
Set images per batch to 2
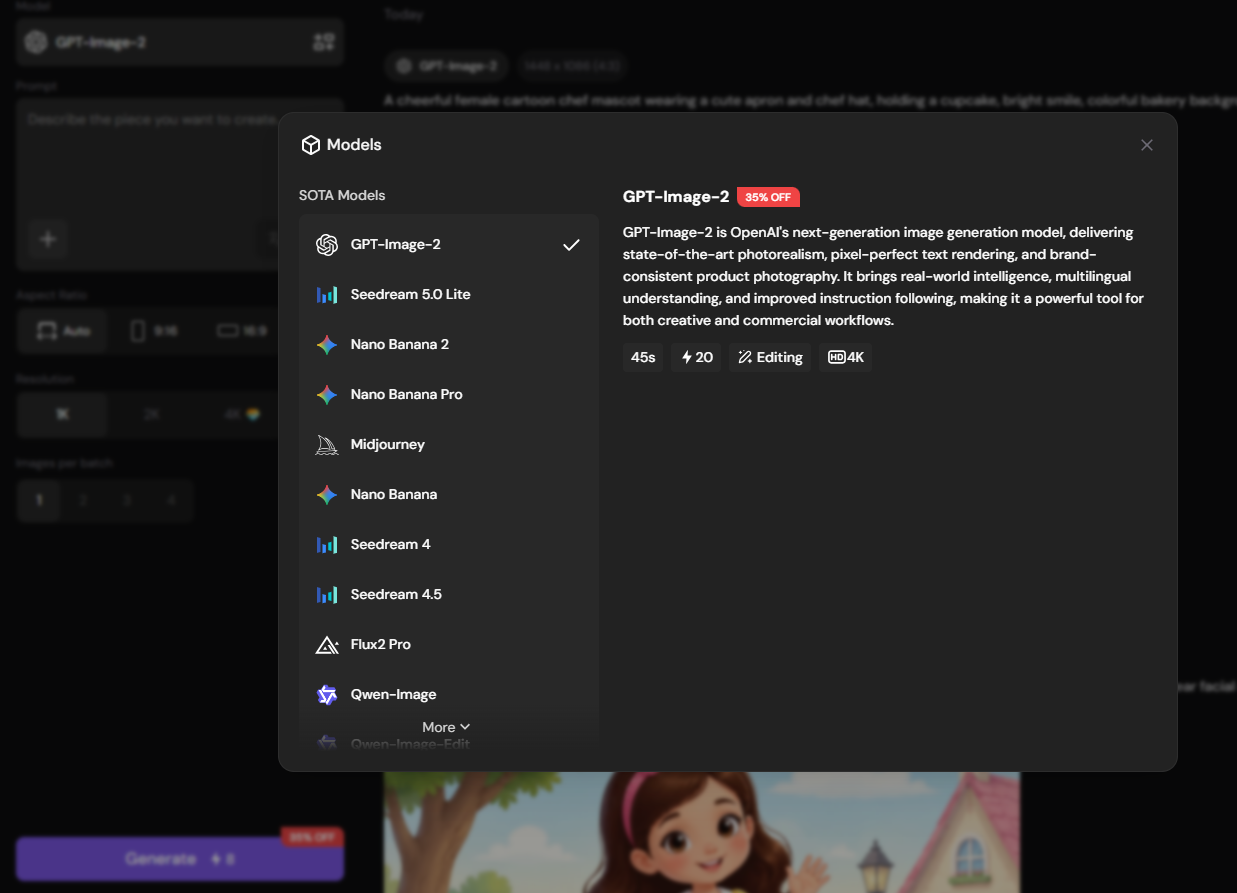tap(83, 500)
